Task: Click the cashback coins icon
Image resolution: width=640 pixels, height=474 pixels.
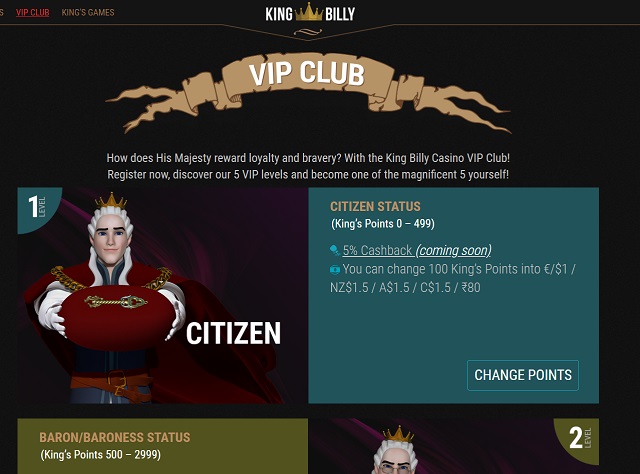Action: coord(335,250)
